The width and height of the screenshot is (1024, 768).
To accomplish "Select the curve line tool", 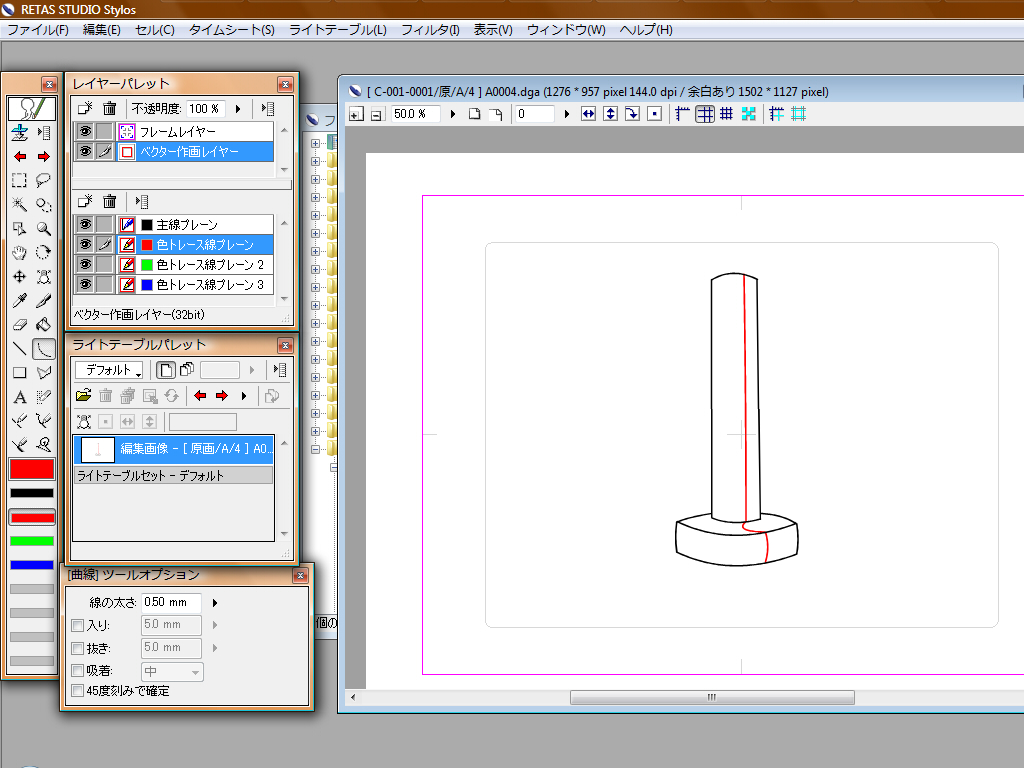I will [x=44, y=349].
